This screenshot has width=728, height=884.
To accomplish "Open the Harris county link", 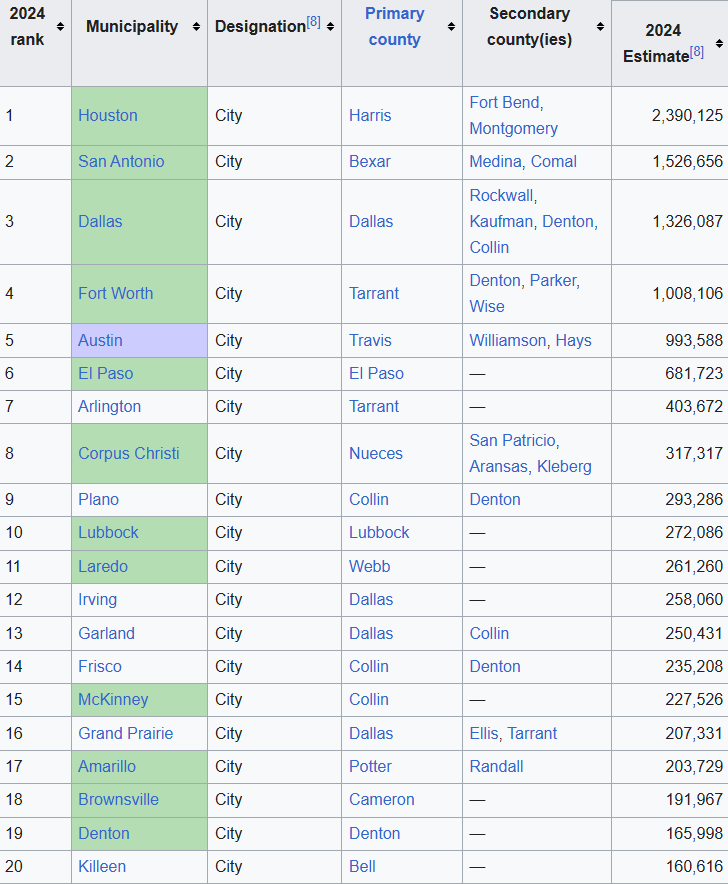I will 370,116.
